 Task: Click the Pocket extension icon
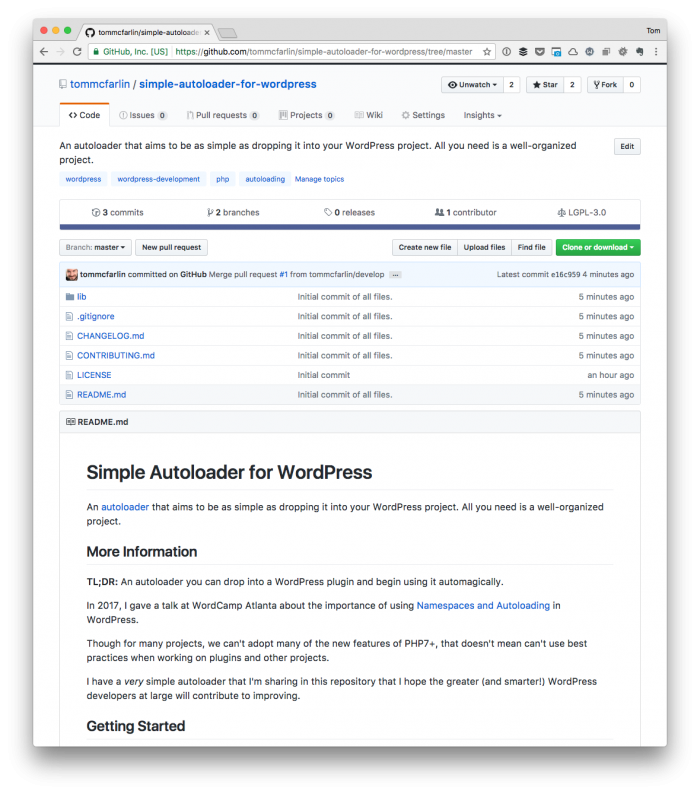[x=539, y=52]
